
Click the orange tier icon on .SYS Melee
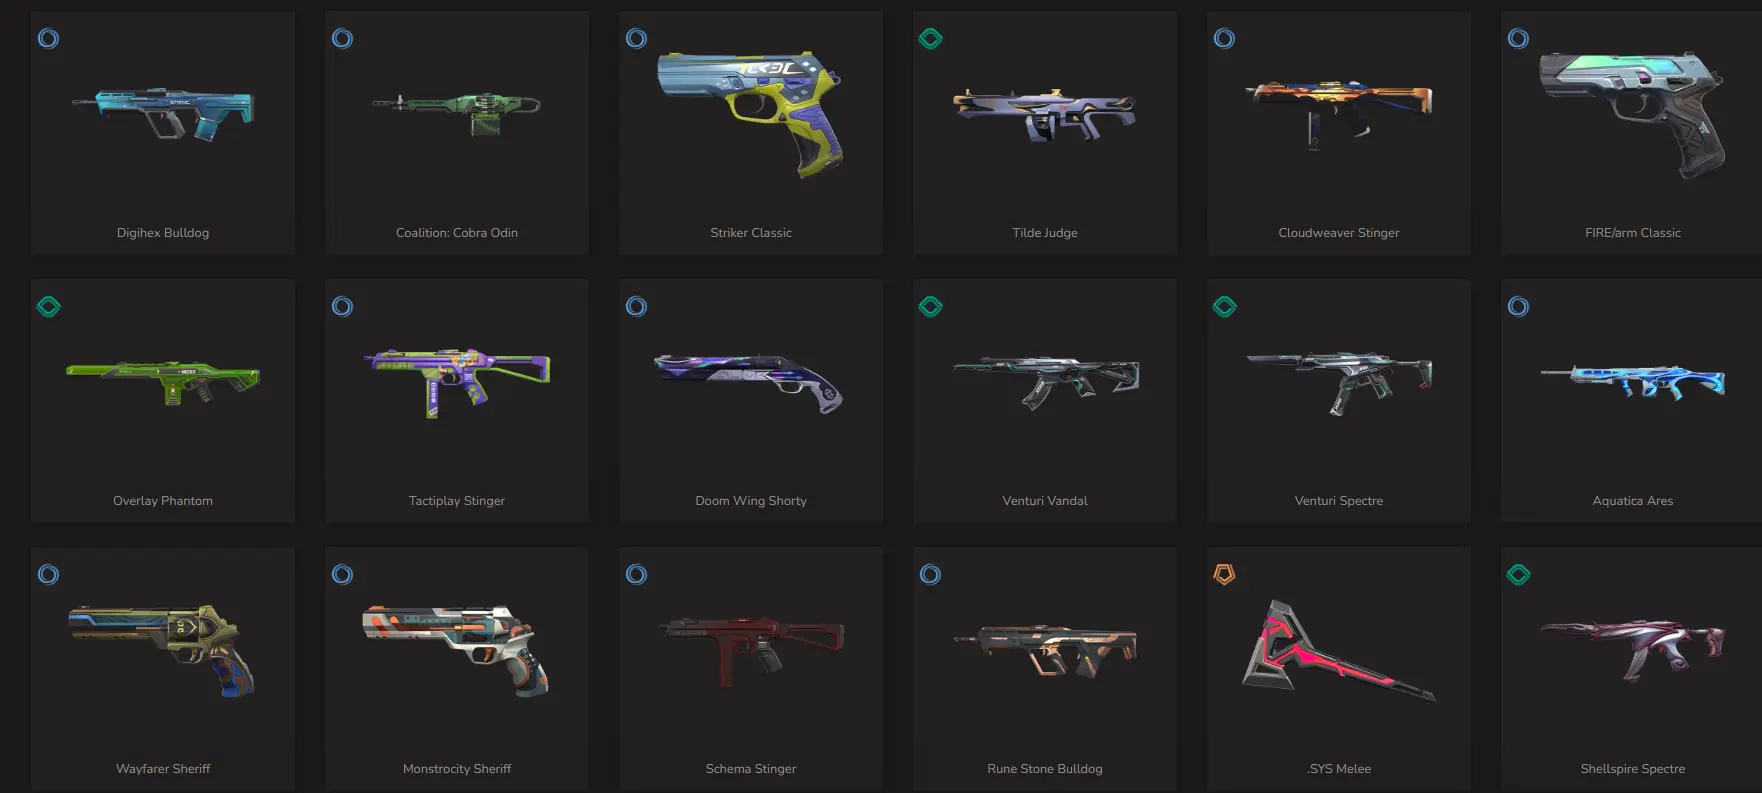pos(1224,574)
